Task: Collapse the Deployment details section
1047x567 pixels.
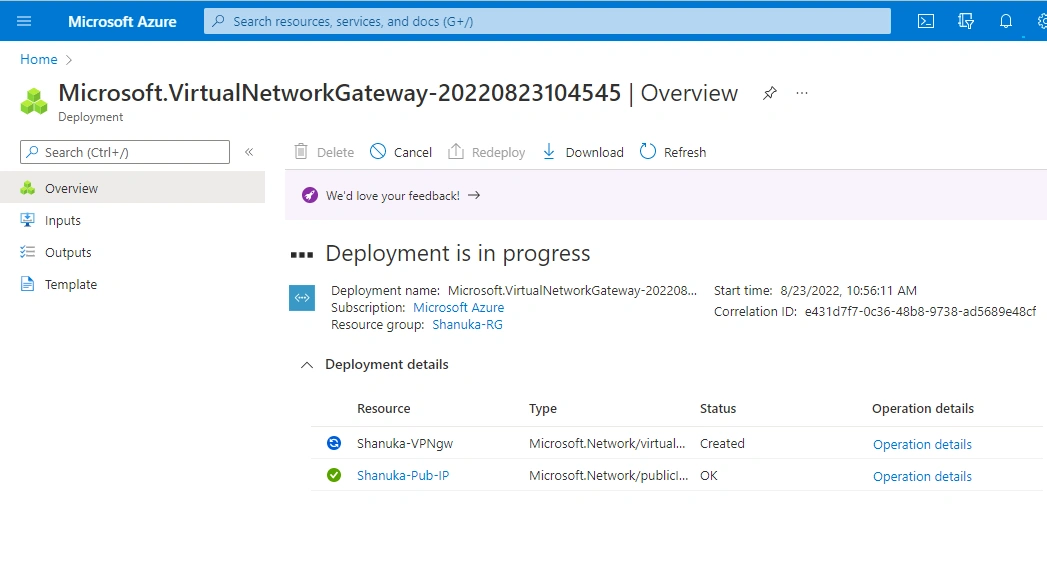Action: (306, 365)
